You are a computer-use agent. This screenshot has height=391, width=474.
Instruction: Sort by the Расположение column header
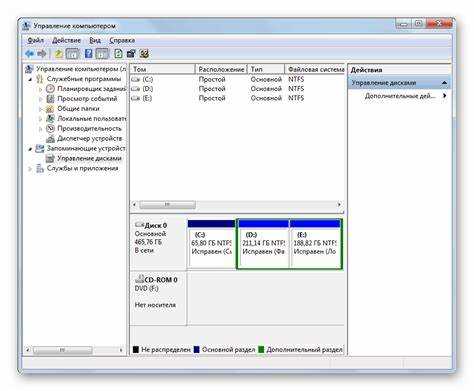(221, 69)
